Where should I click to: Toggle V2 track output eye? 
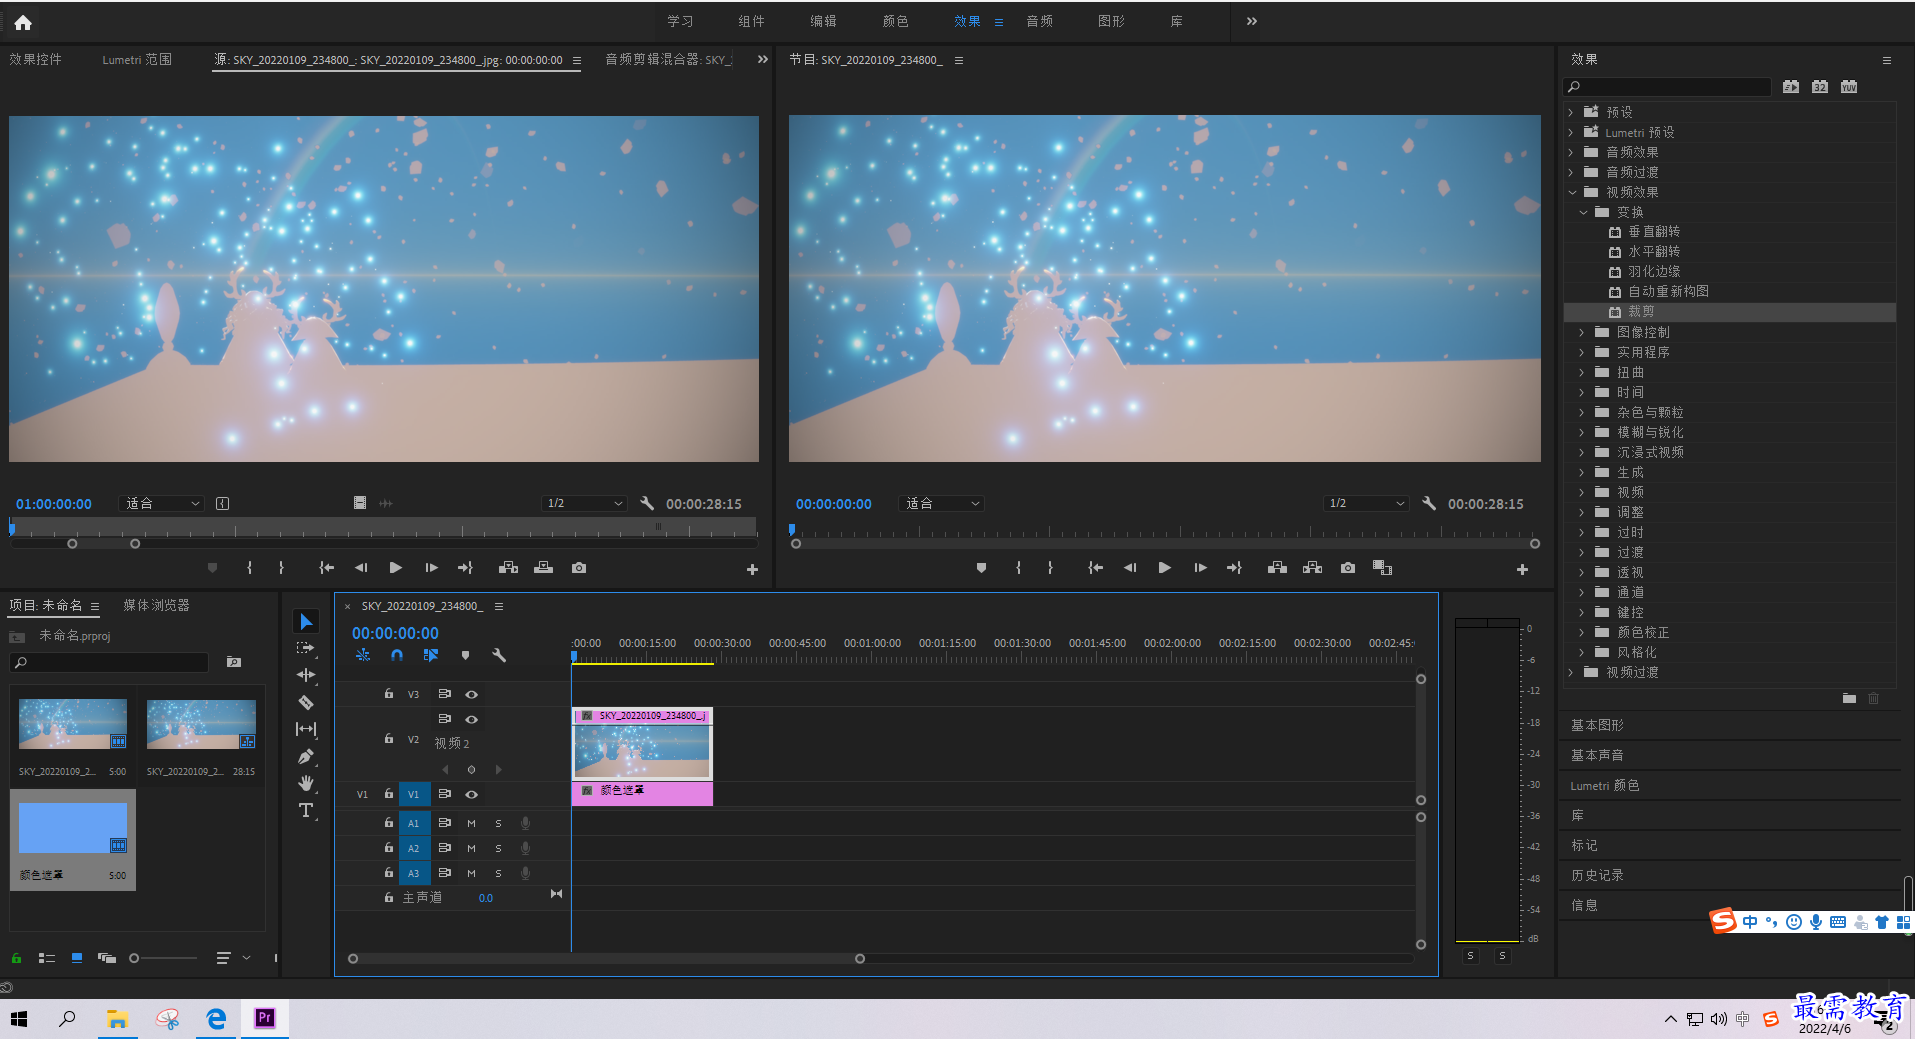point(471,719)
